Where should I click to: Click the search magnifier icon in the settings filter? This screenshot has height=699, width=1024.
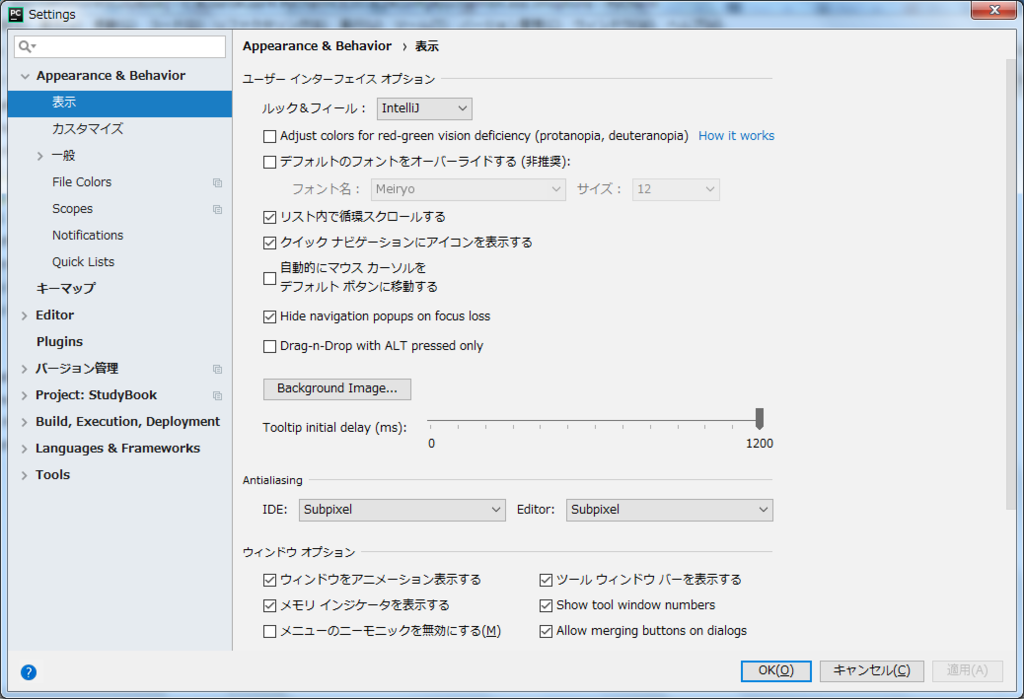(26, 46)
